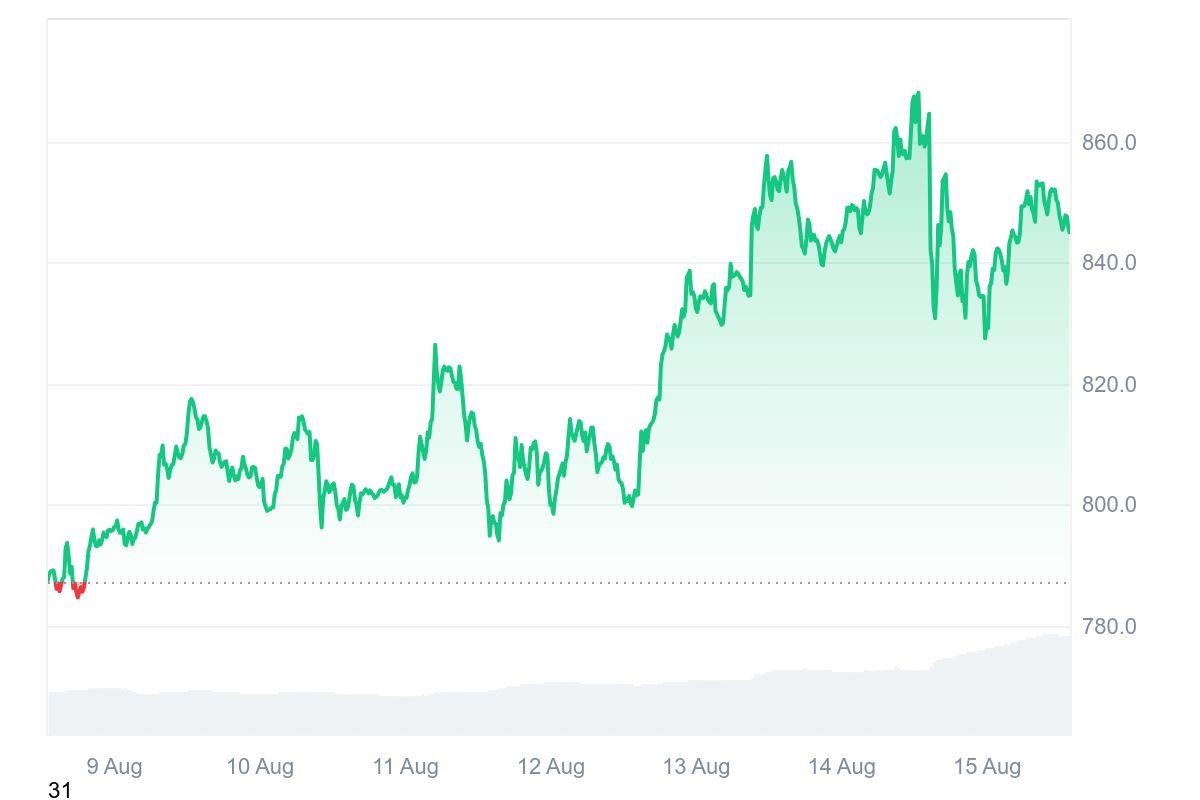The height and width of the screenshot is (800, 1200).
Task: Click the right end of the green price line
Action: [1068, 230]
